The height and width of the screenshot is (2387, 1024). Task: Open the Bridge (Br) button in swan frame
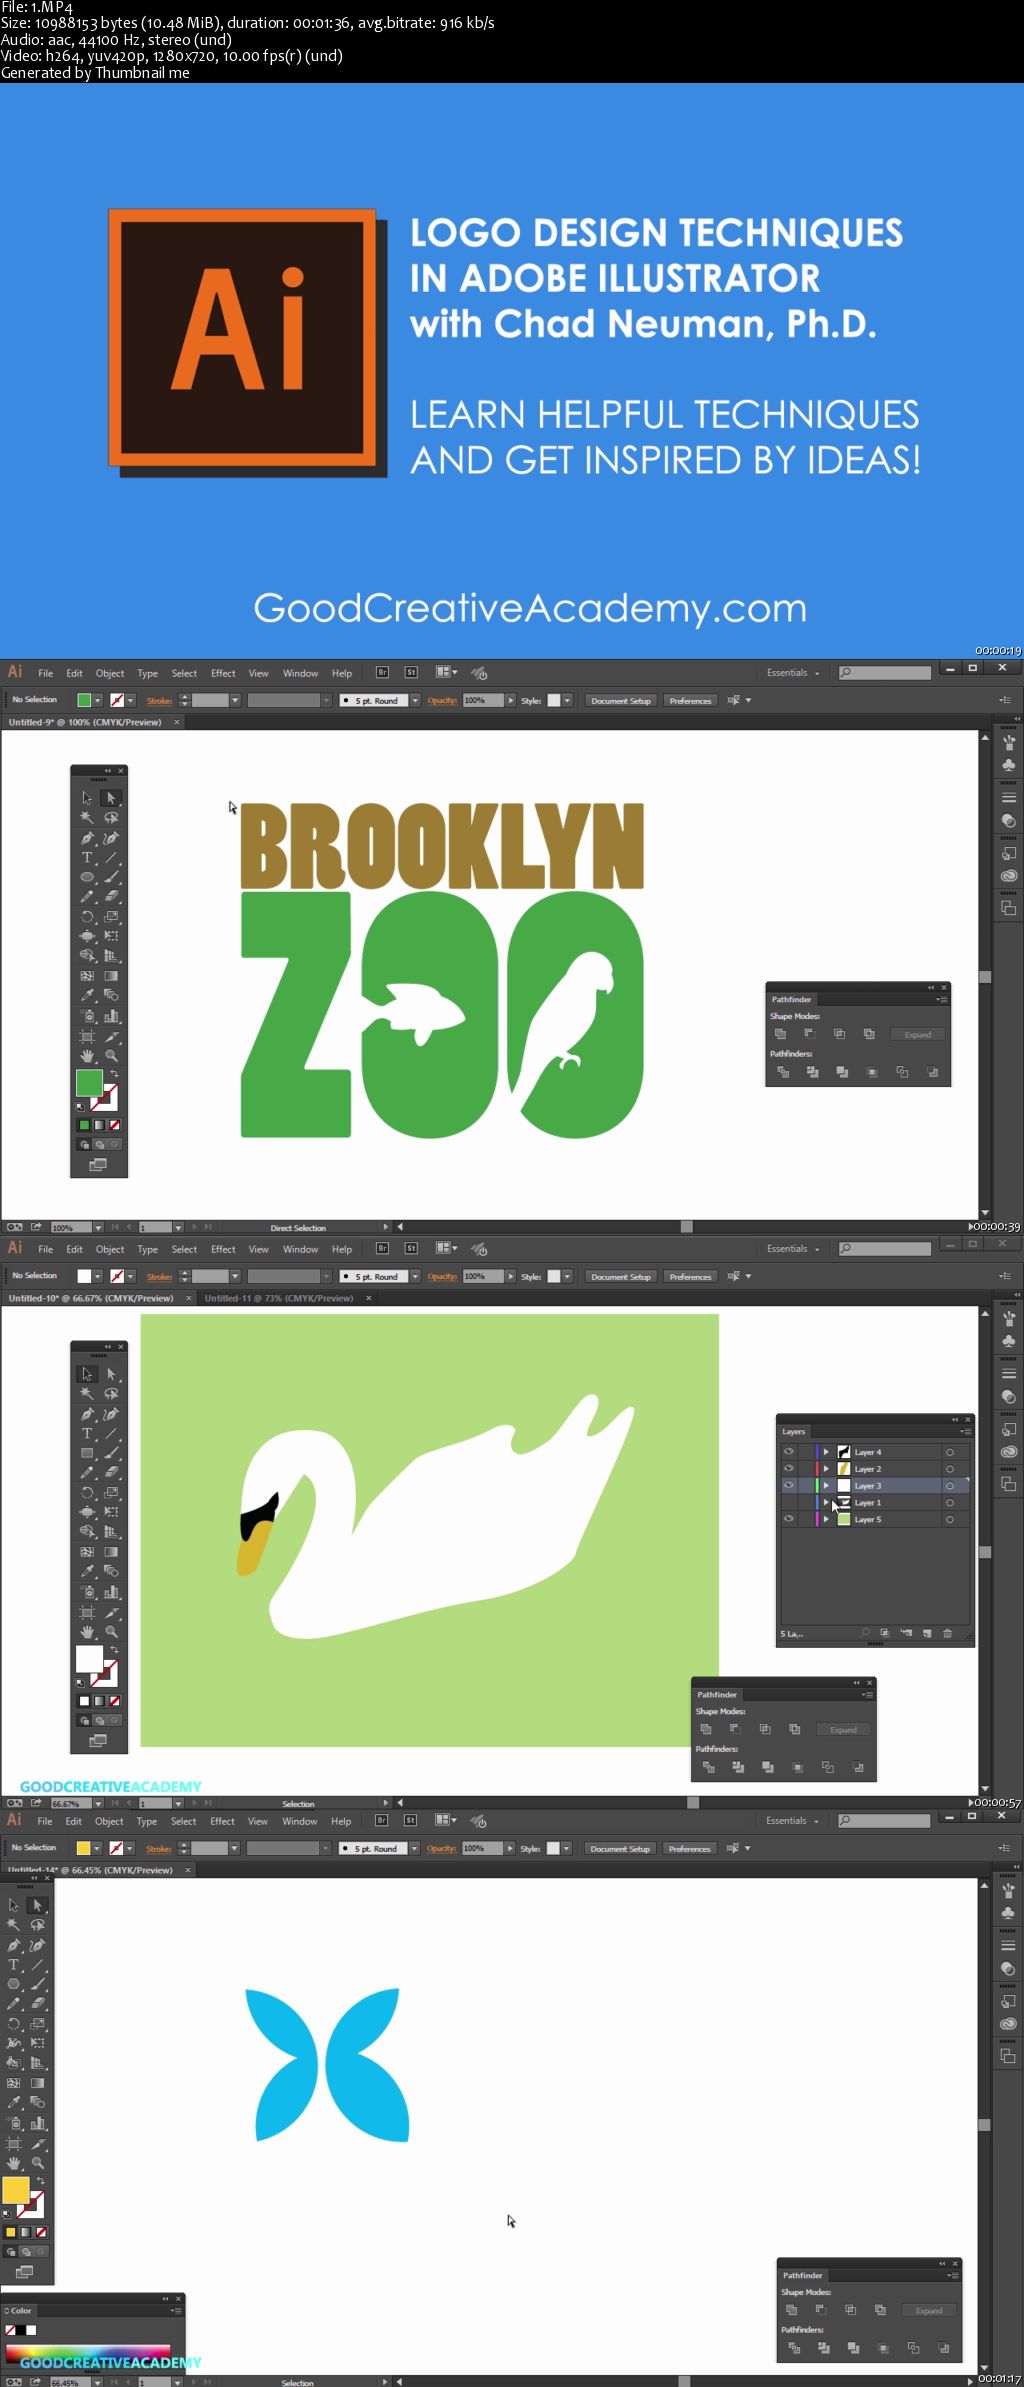[x=382, y=1249]
